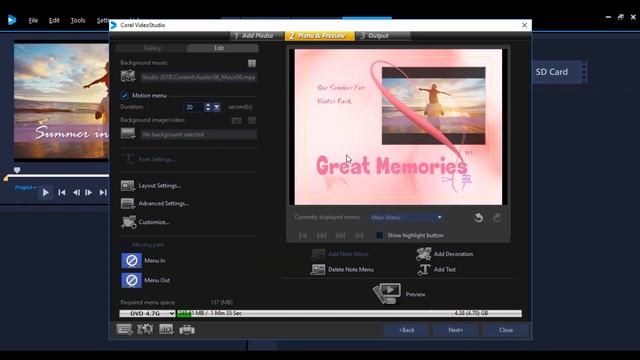Screen dimensions: 640x360
Task: Step to next frame in main window player
Action: pos(89,192)
